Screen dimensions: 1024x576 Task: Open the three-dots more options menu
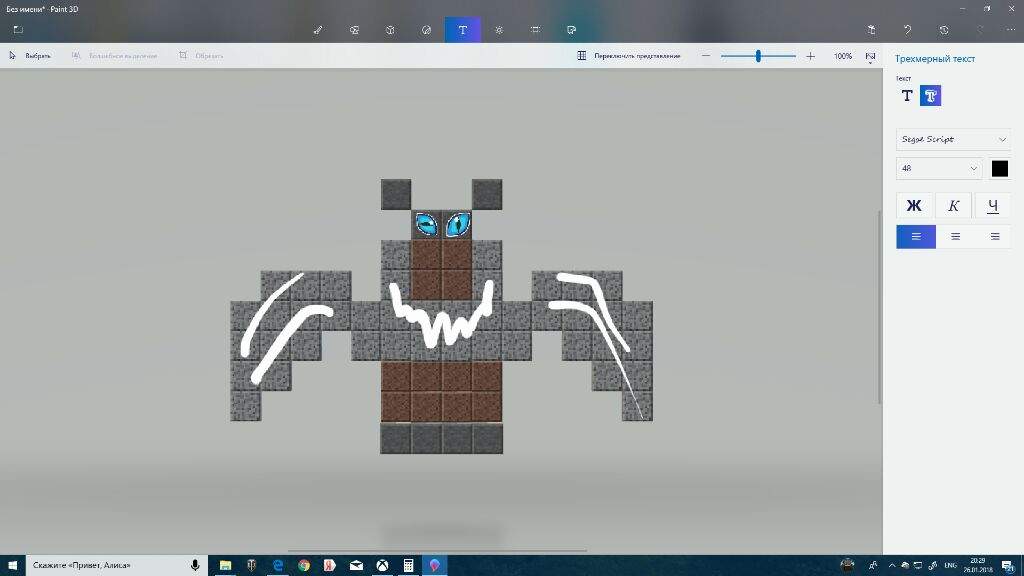tap(1011, 30)
